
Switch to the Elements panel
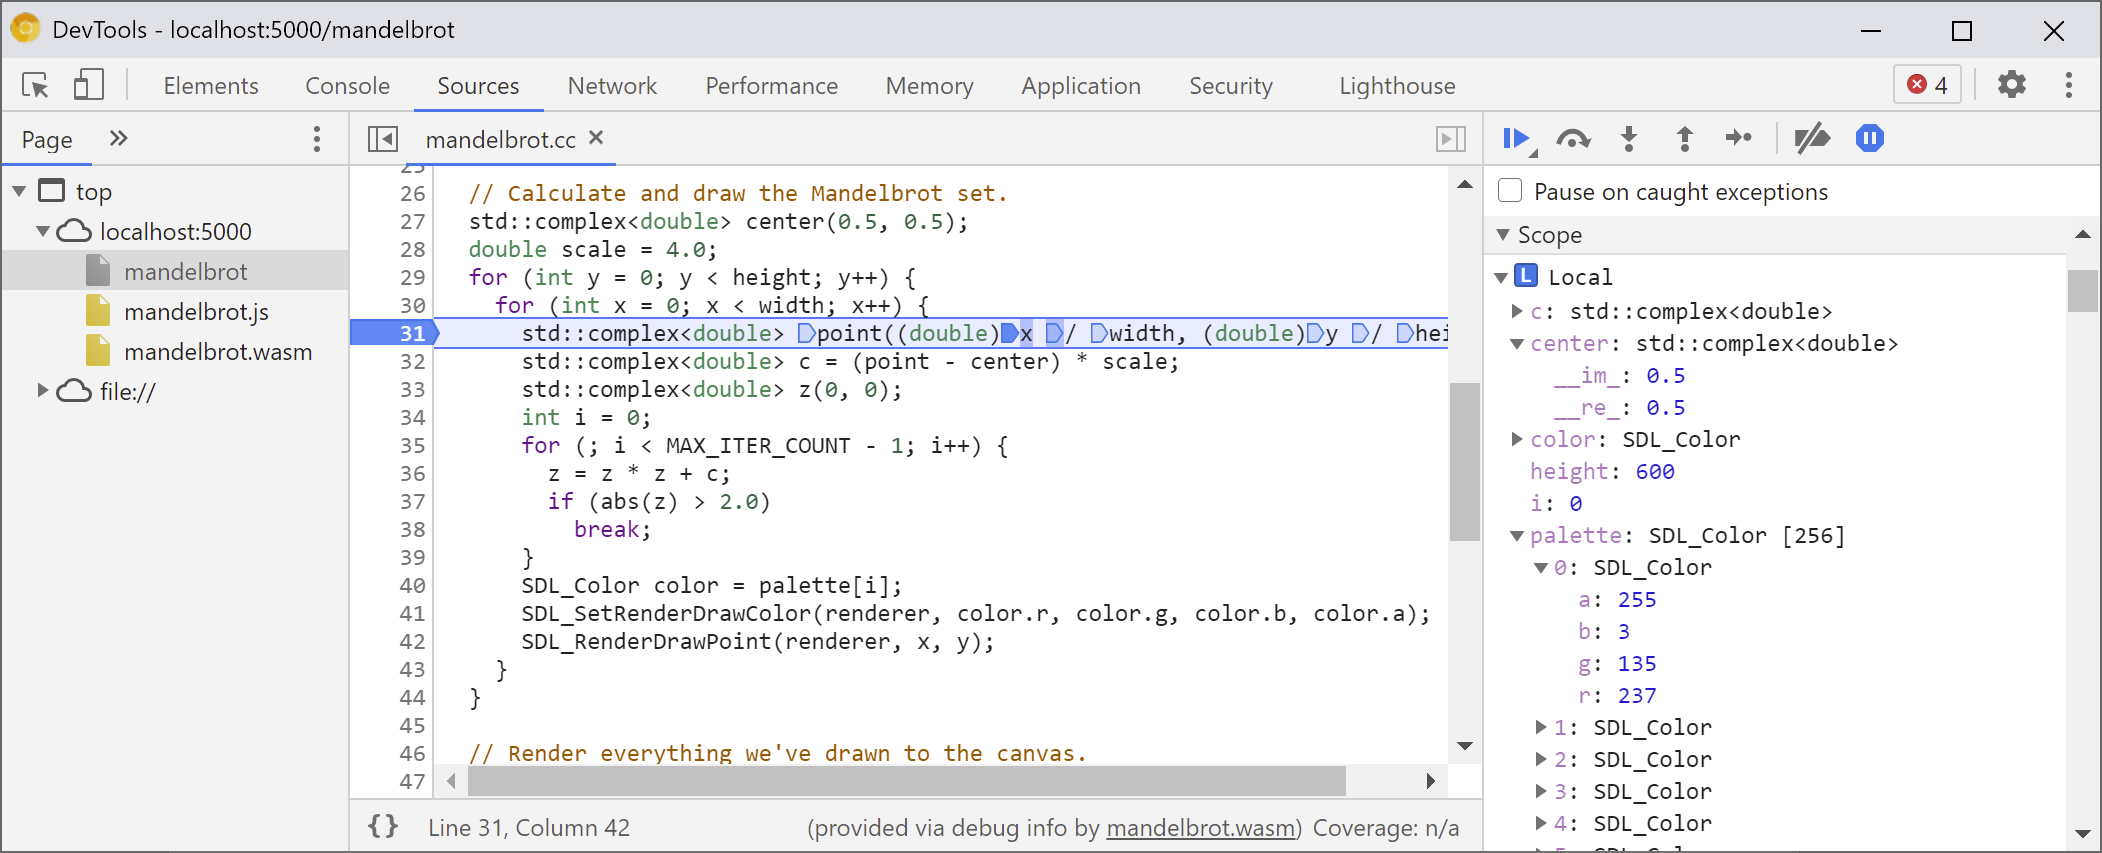click(x=211, y=86)
